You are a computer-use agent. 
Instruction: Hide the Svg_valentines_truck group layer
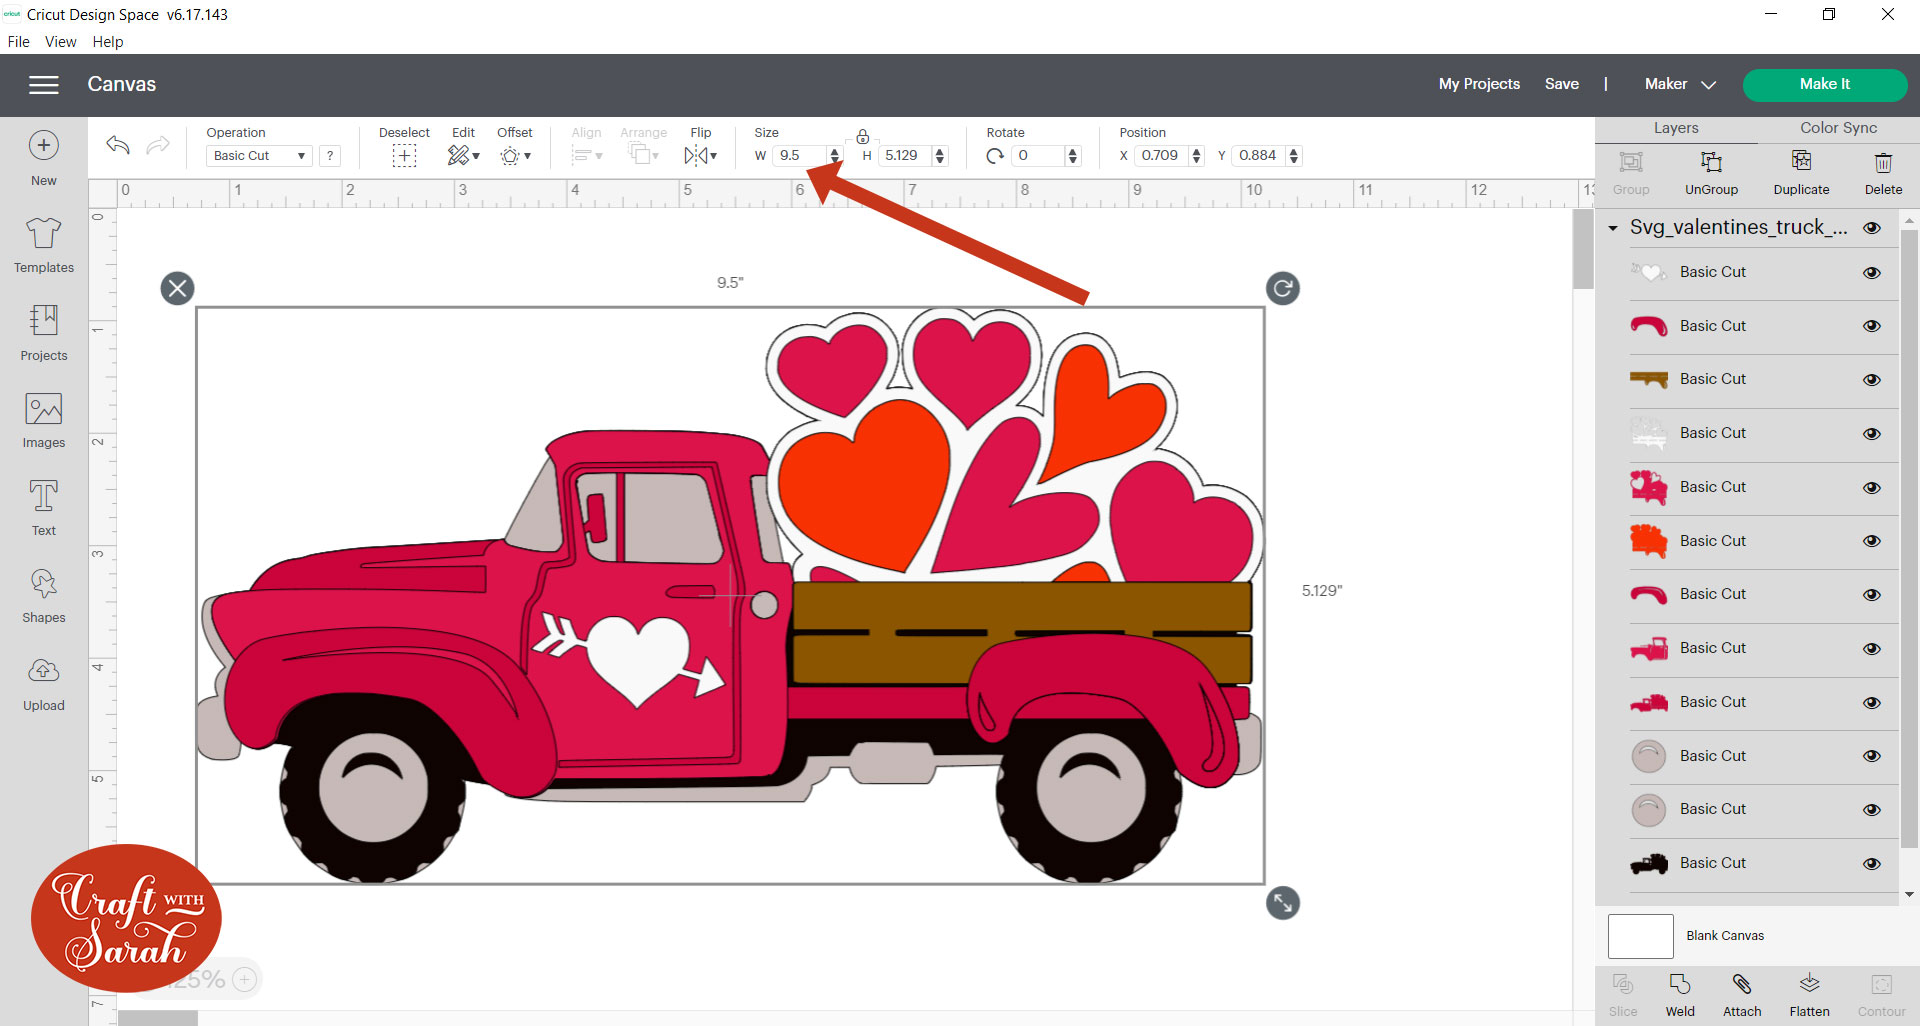pos(1871,228)
